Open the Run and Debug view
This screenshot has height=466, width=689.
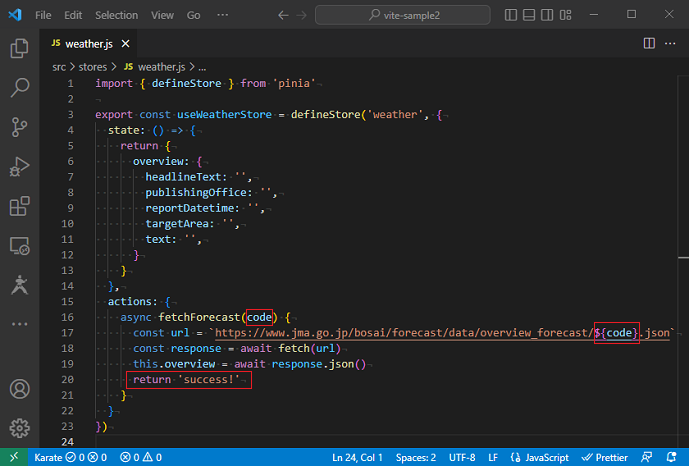click(x=19, y=167)
